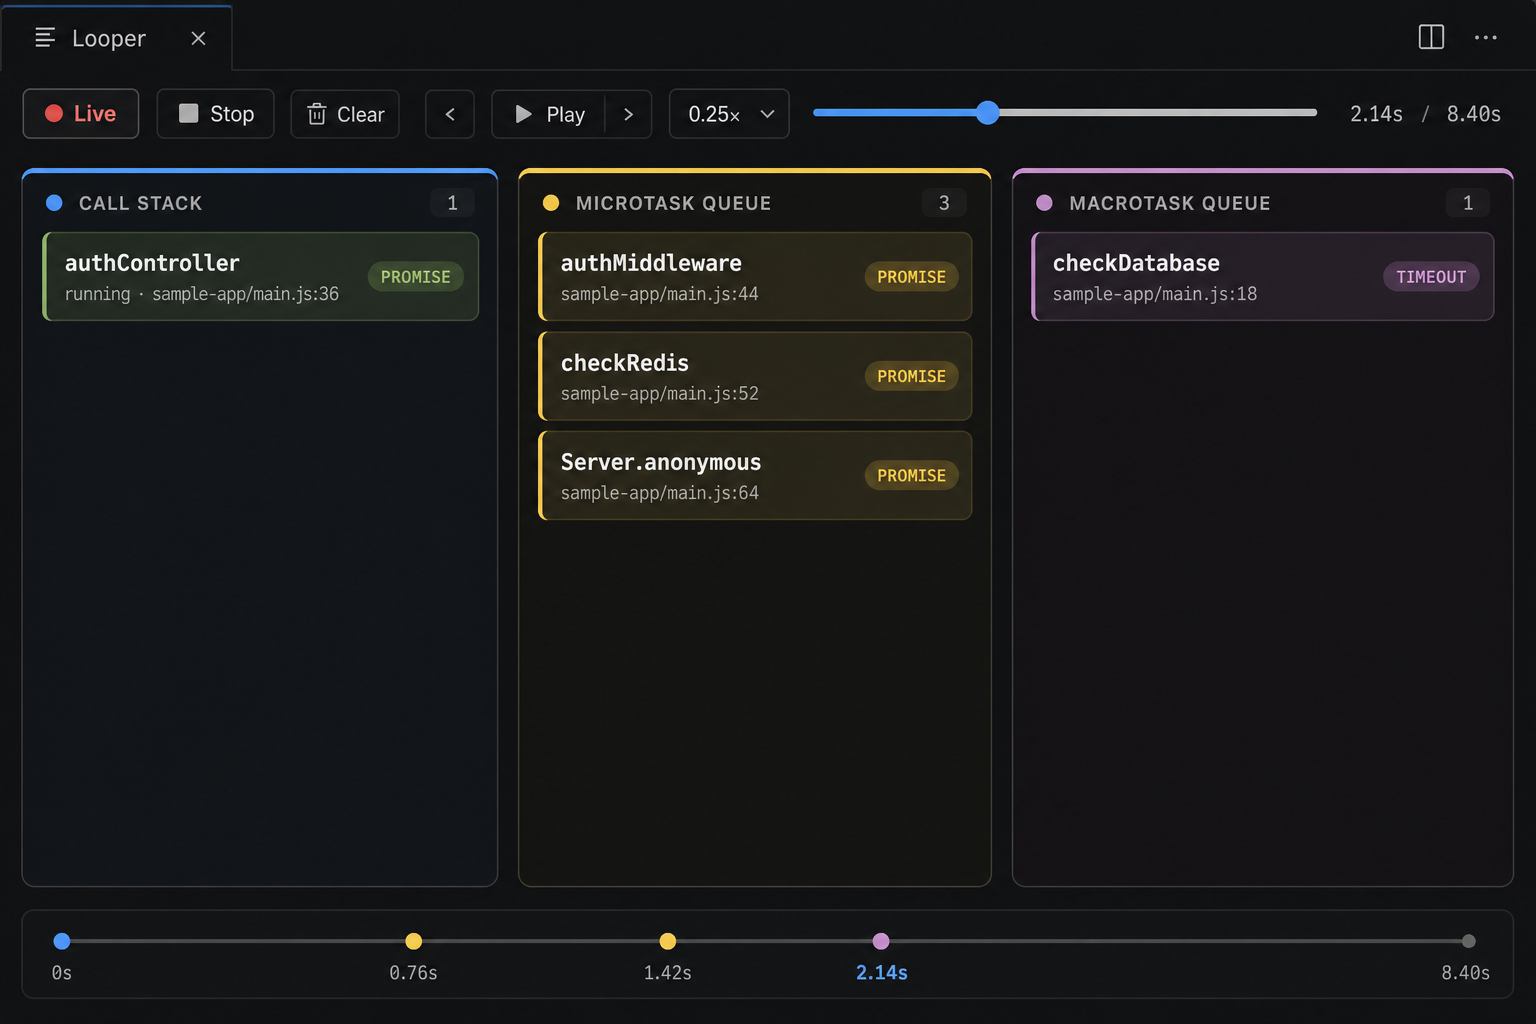This screenshot has width=1536, height=1024.
Task: Open sample-app/main.js:36 source location
Action: (245, 294)
